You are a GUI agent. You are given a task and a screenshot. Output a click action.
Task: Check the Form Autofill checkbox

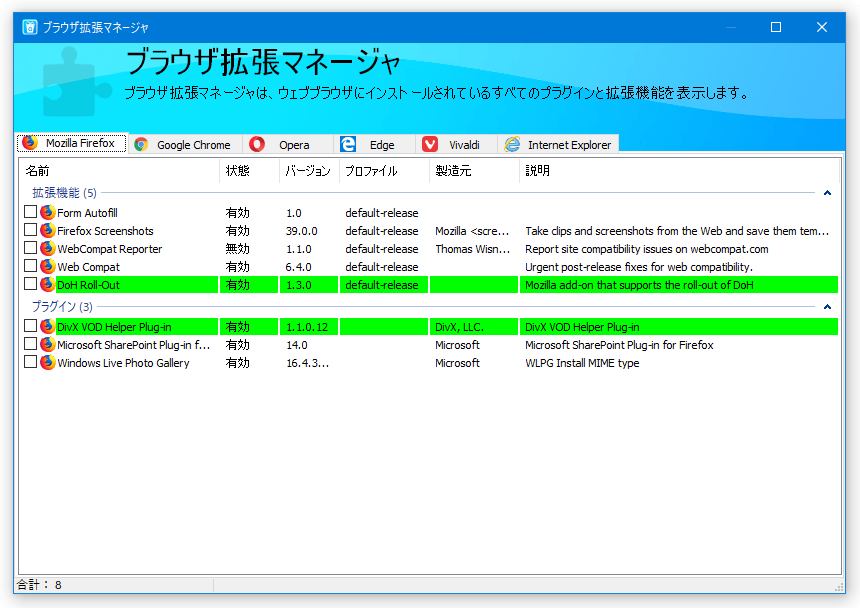(31, 212)
